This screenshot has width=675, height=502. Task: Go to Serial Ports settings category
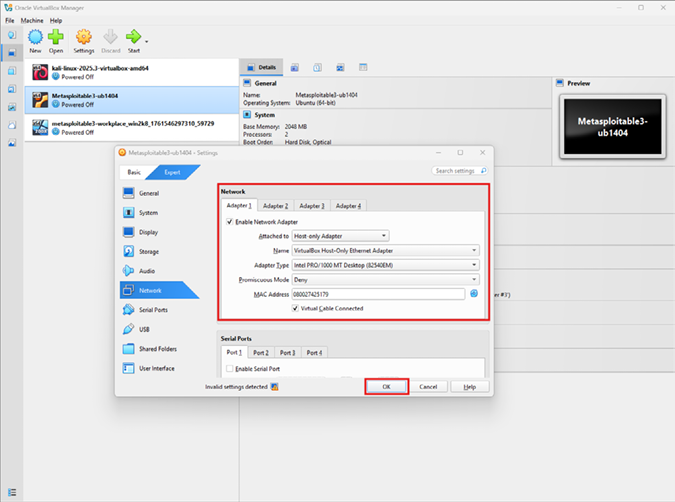pos(153,310)
